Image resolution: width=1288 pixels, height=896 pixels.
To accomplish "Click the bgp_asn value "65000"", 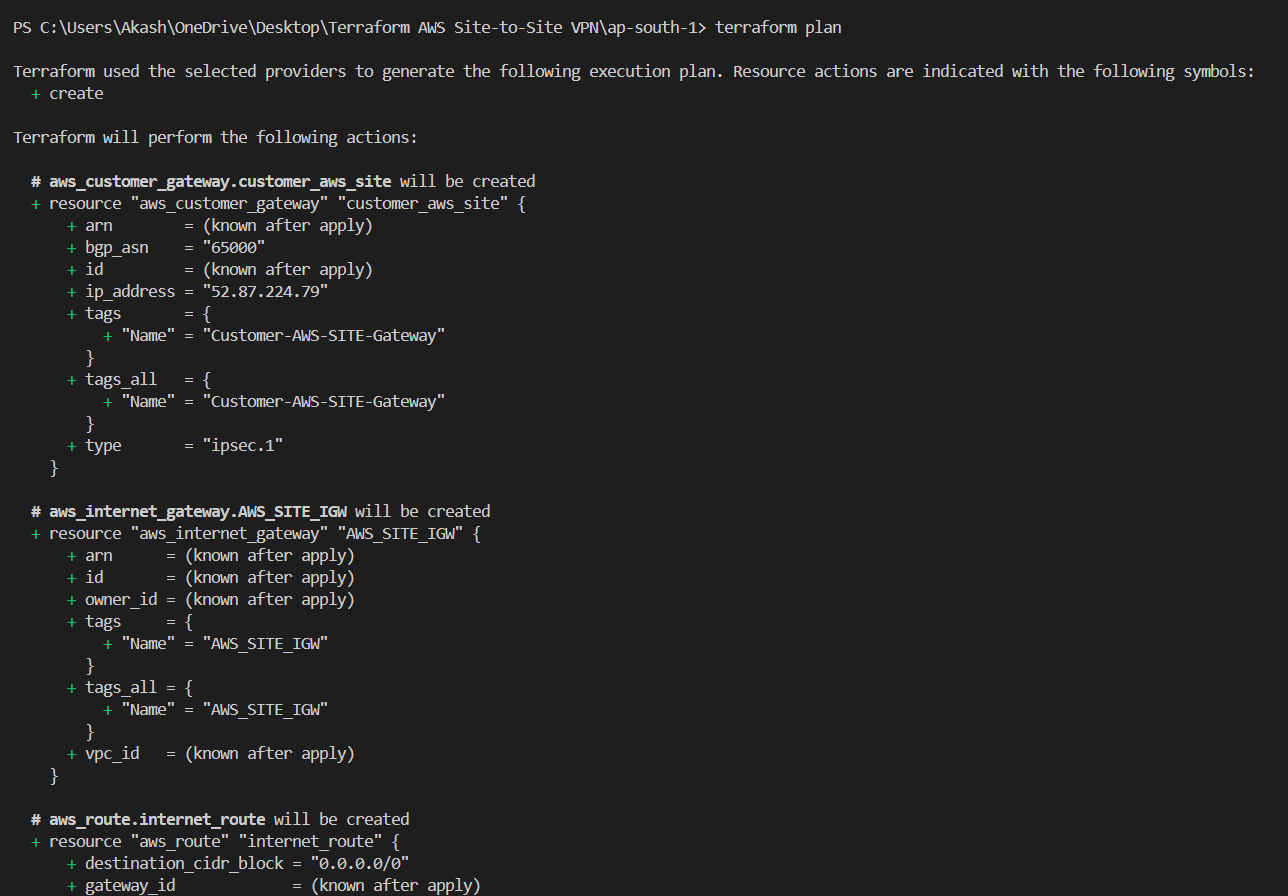I will tap(233, 247).
